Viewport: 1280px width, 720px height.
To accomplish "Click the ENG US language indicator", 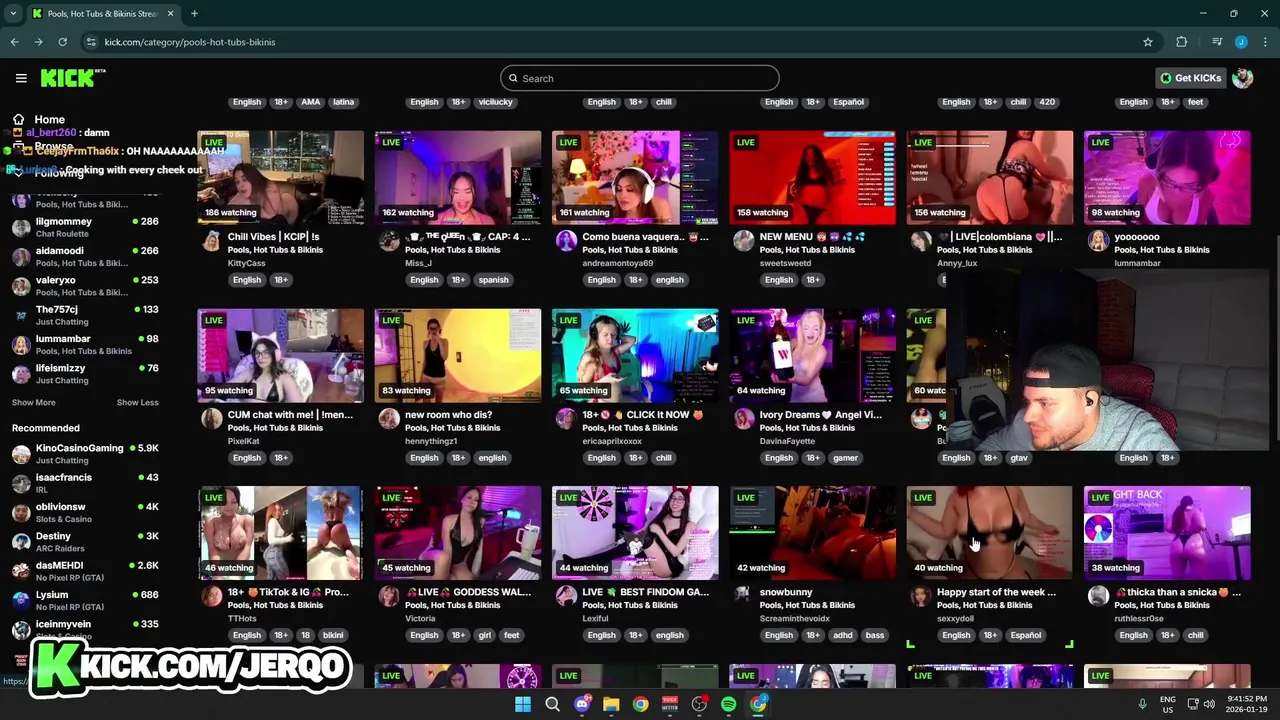I will [x=1167, y=704].
